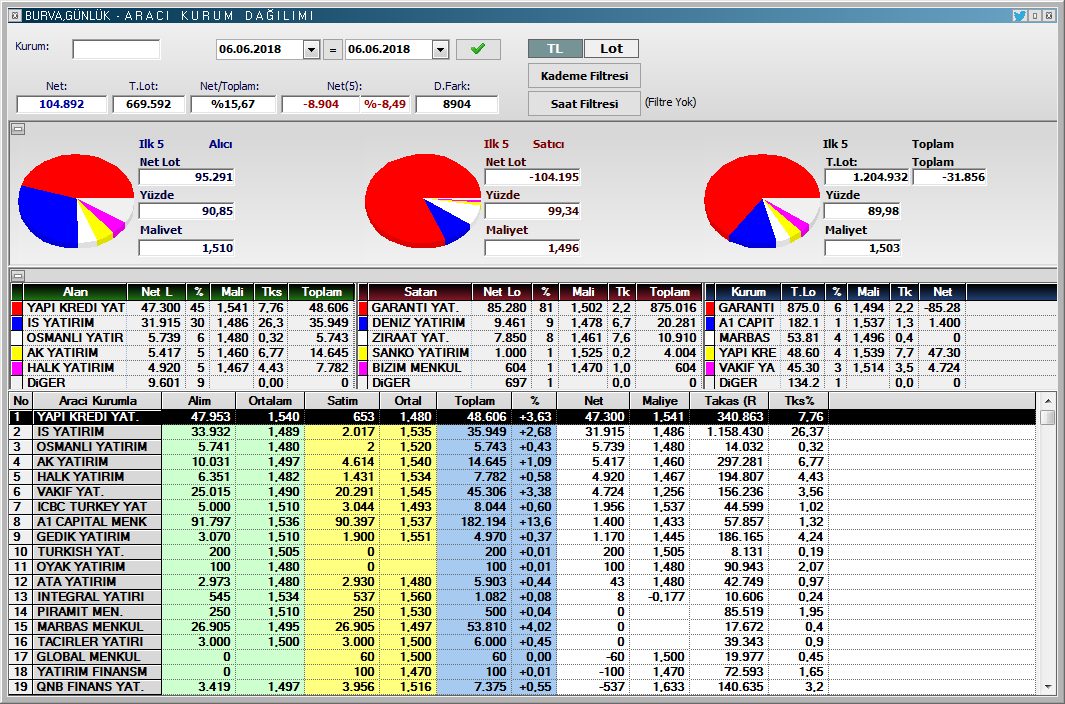Click the Ilk 5 Satıcı pie chart
The width and height of the screenshot is (1065, 704).
pos(423,200)
